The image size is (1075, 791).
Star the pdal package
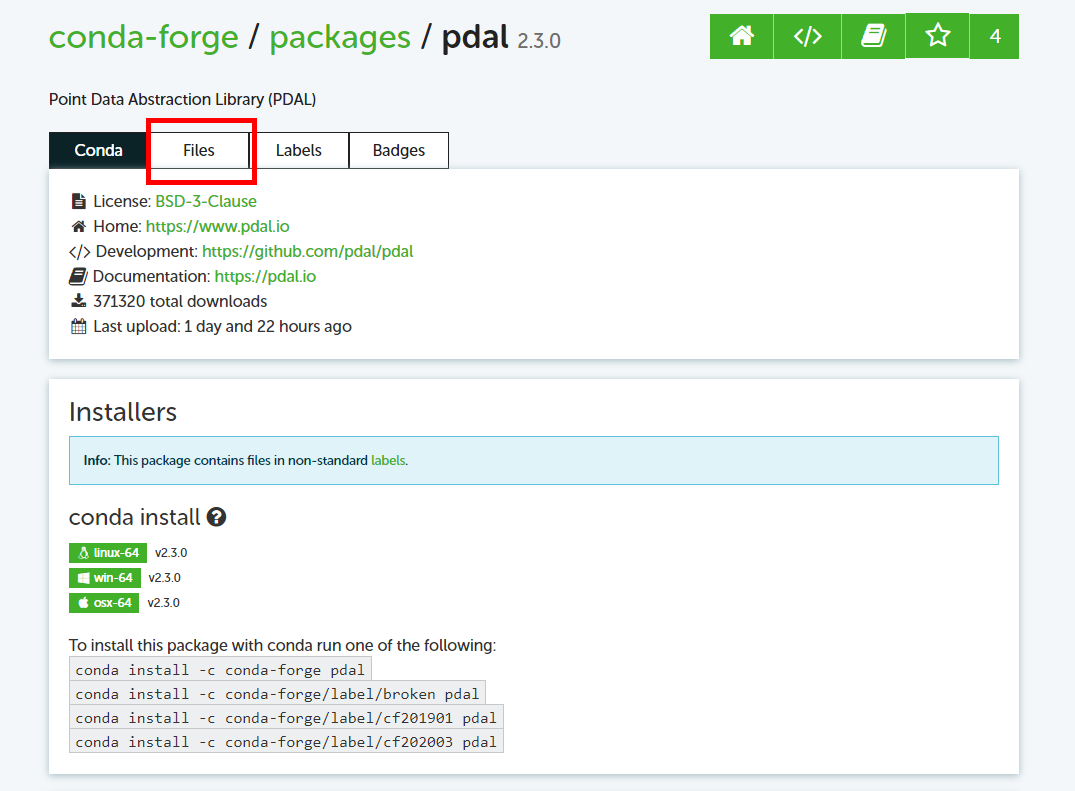pos(937,37)
